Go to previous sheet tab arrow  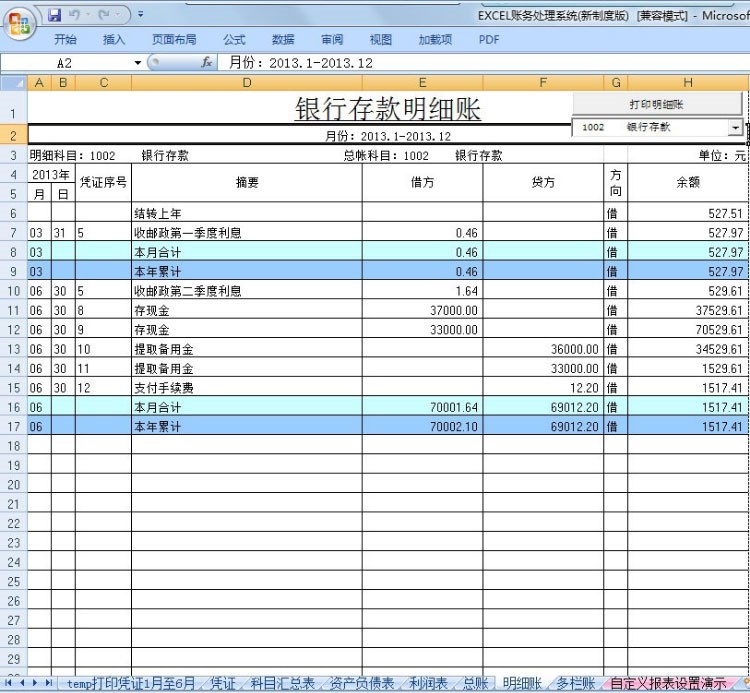click(22, 682)
